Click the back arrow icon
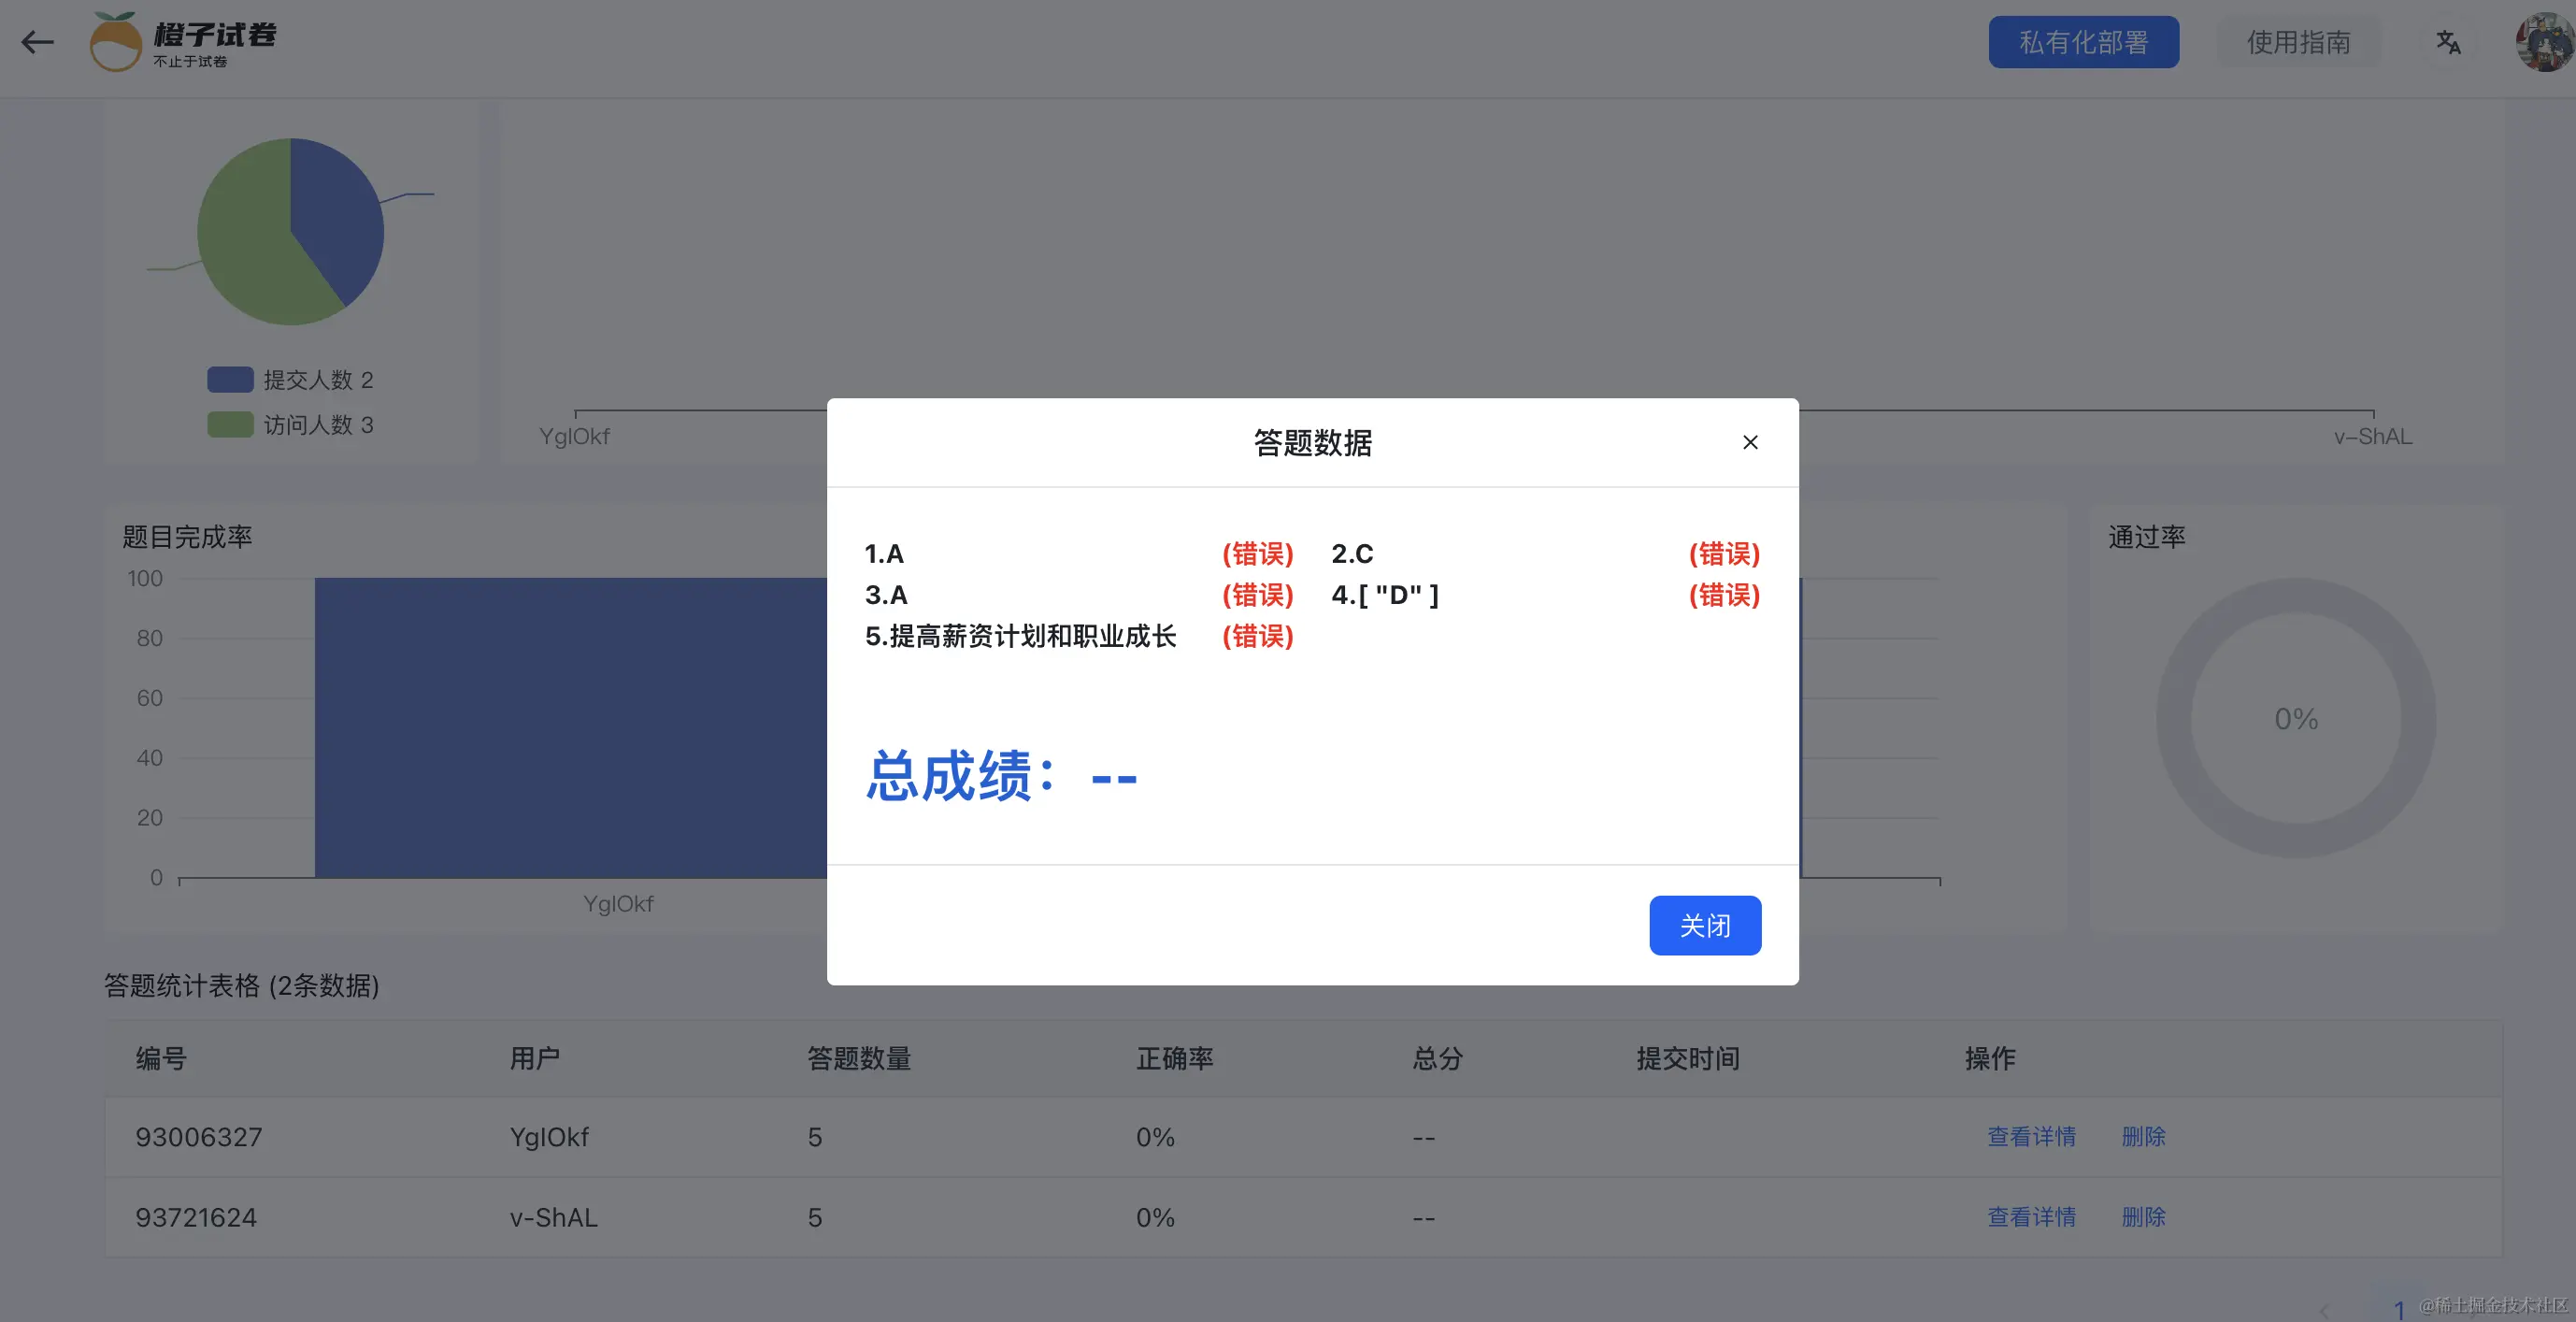Viewport: 2576px width, 1322px height. [x=38, y=42]
